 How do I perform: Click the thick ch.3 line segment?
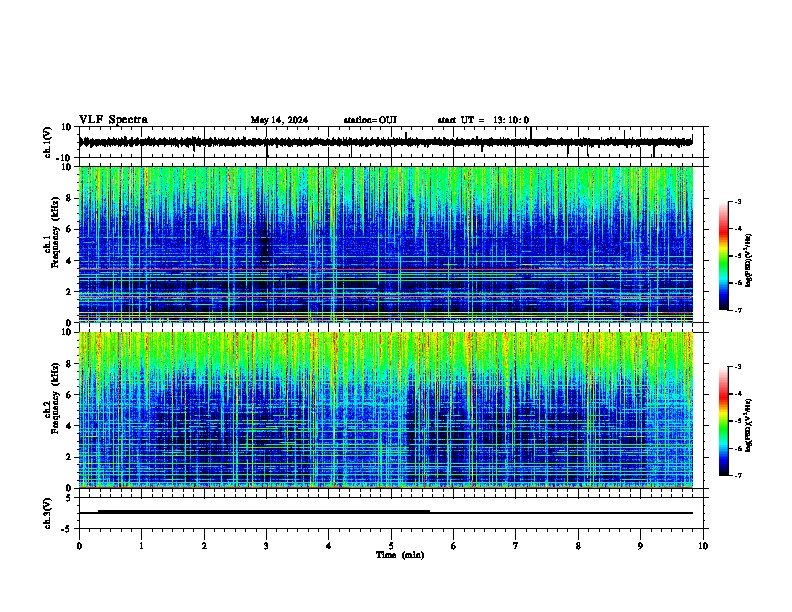(264, 512)
